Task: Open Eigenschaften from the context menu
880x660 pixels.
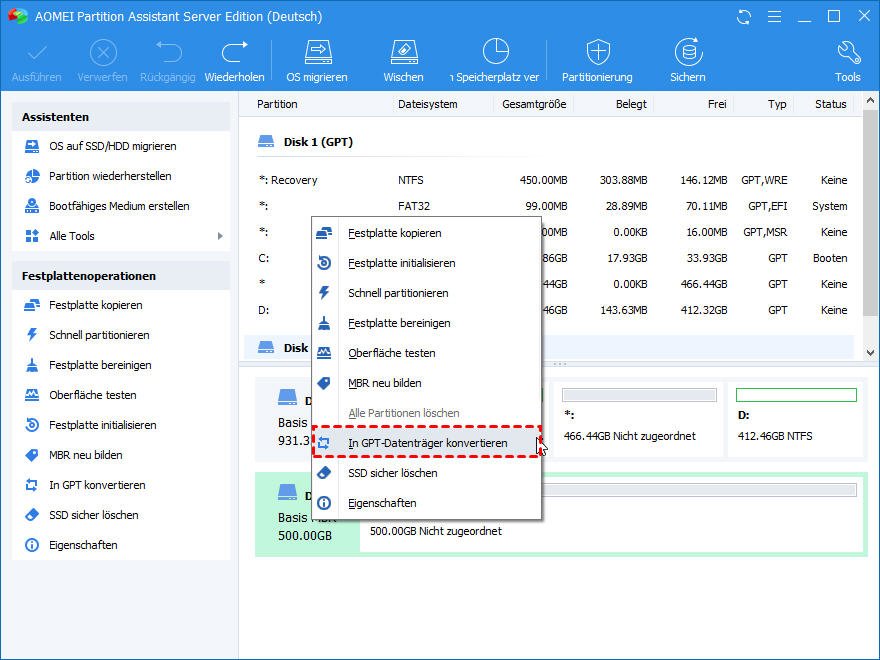Action: click(382, 503)
